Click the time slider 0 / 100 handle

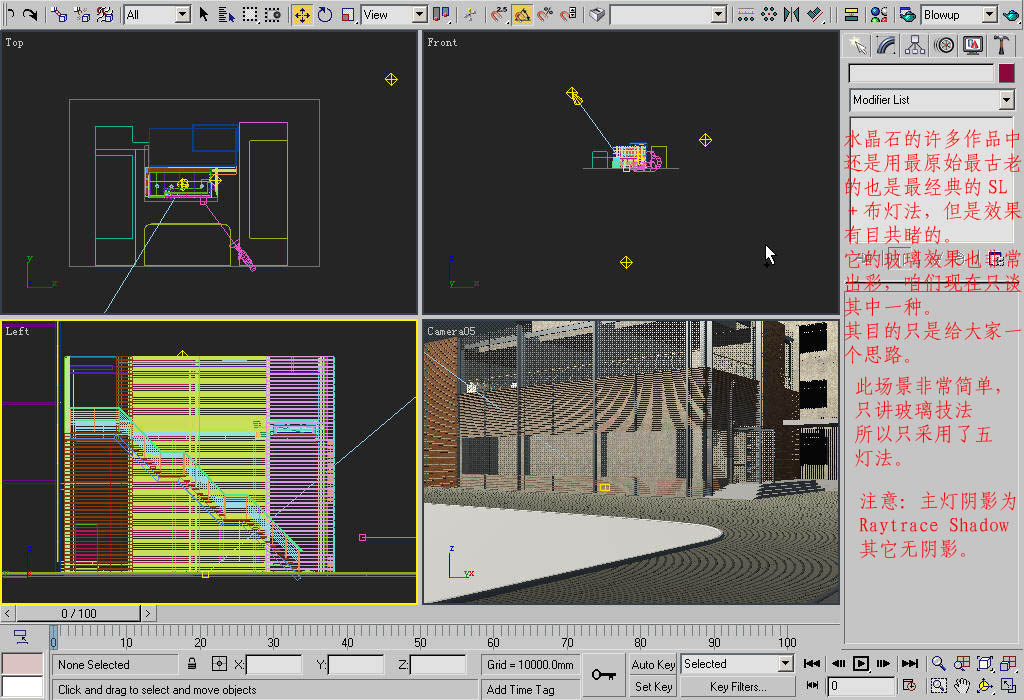(x=78, y=613)
